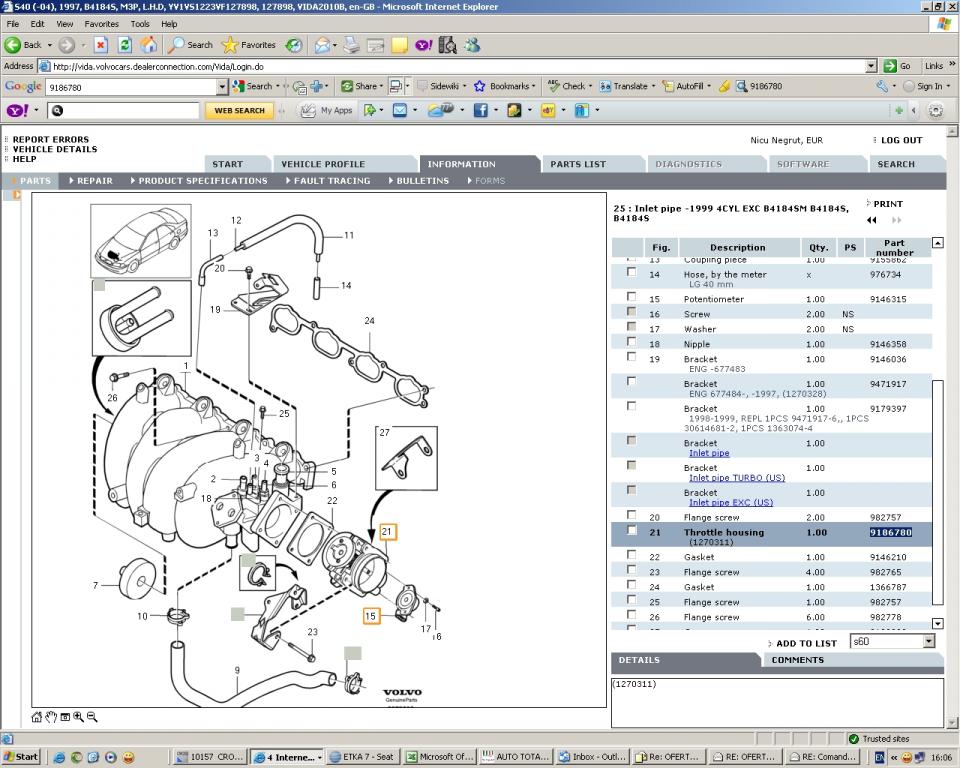Screen dimensions: 960x768
Task: Tick checkbox for Fig 15 Potentiometer row
Action: pyautogui.click(x=631, y=296)
